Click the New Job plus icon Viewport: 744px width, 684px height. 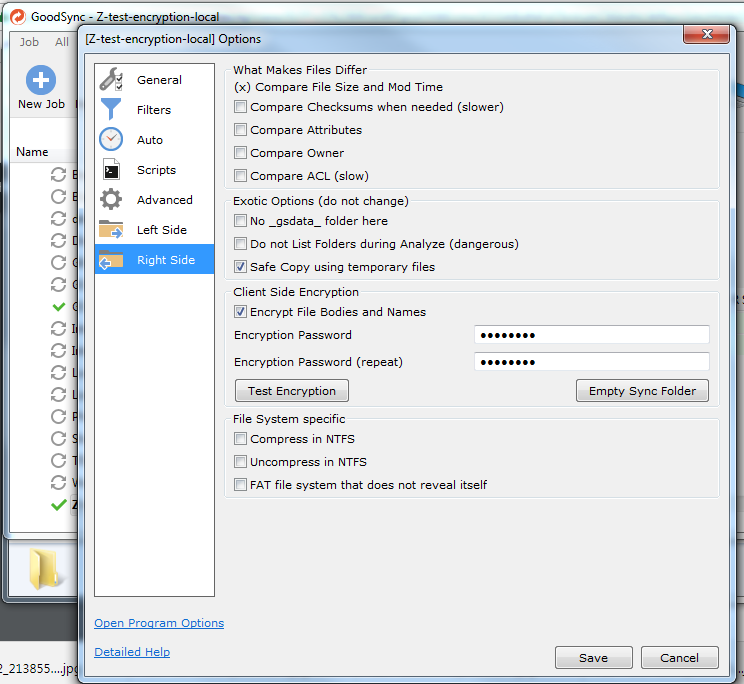[x=41, y=80]
